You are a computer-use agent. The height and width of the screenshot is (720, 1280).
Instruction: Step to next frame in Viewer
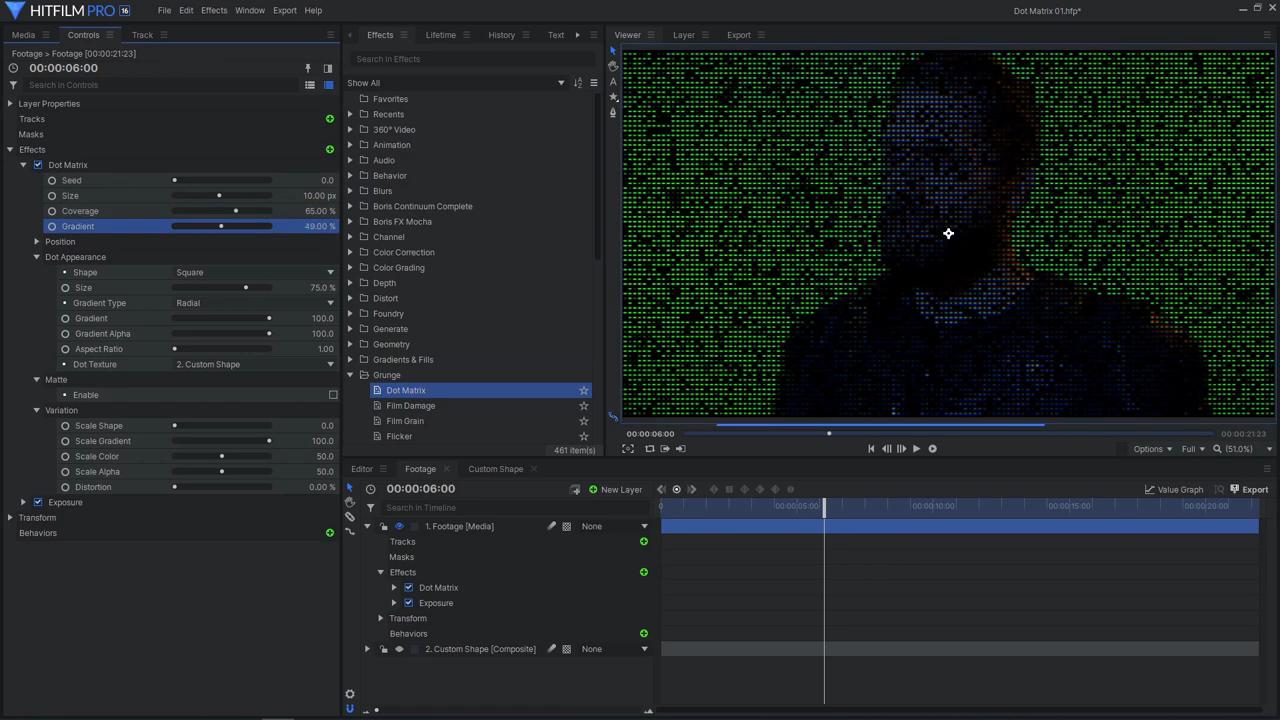(901, 449)
